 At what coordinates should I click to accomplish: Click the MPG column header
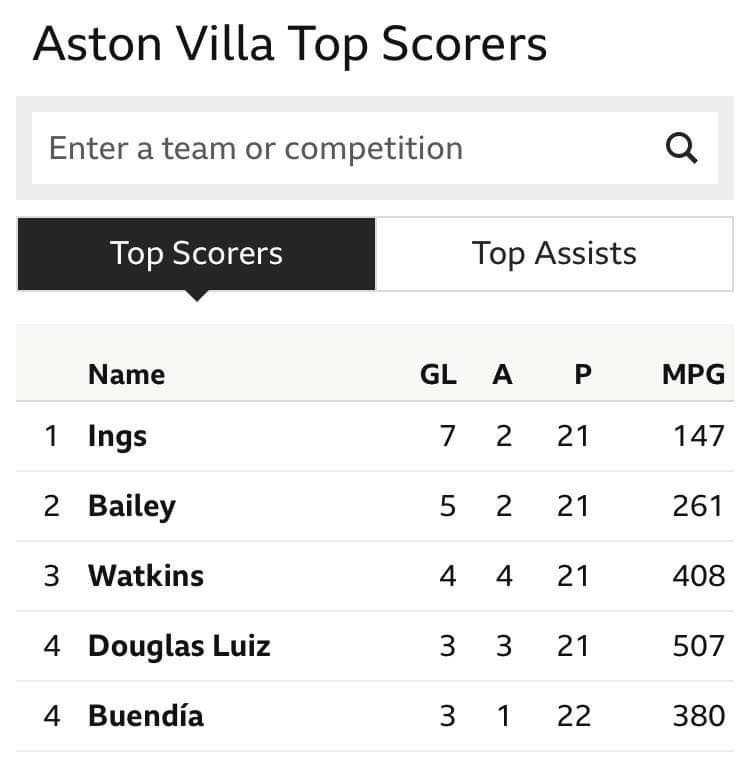click(693, 375)
